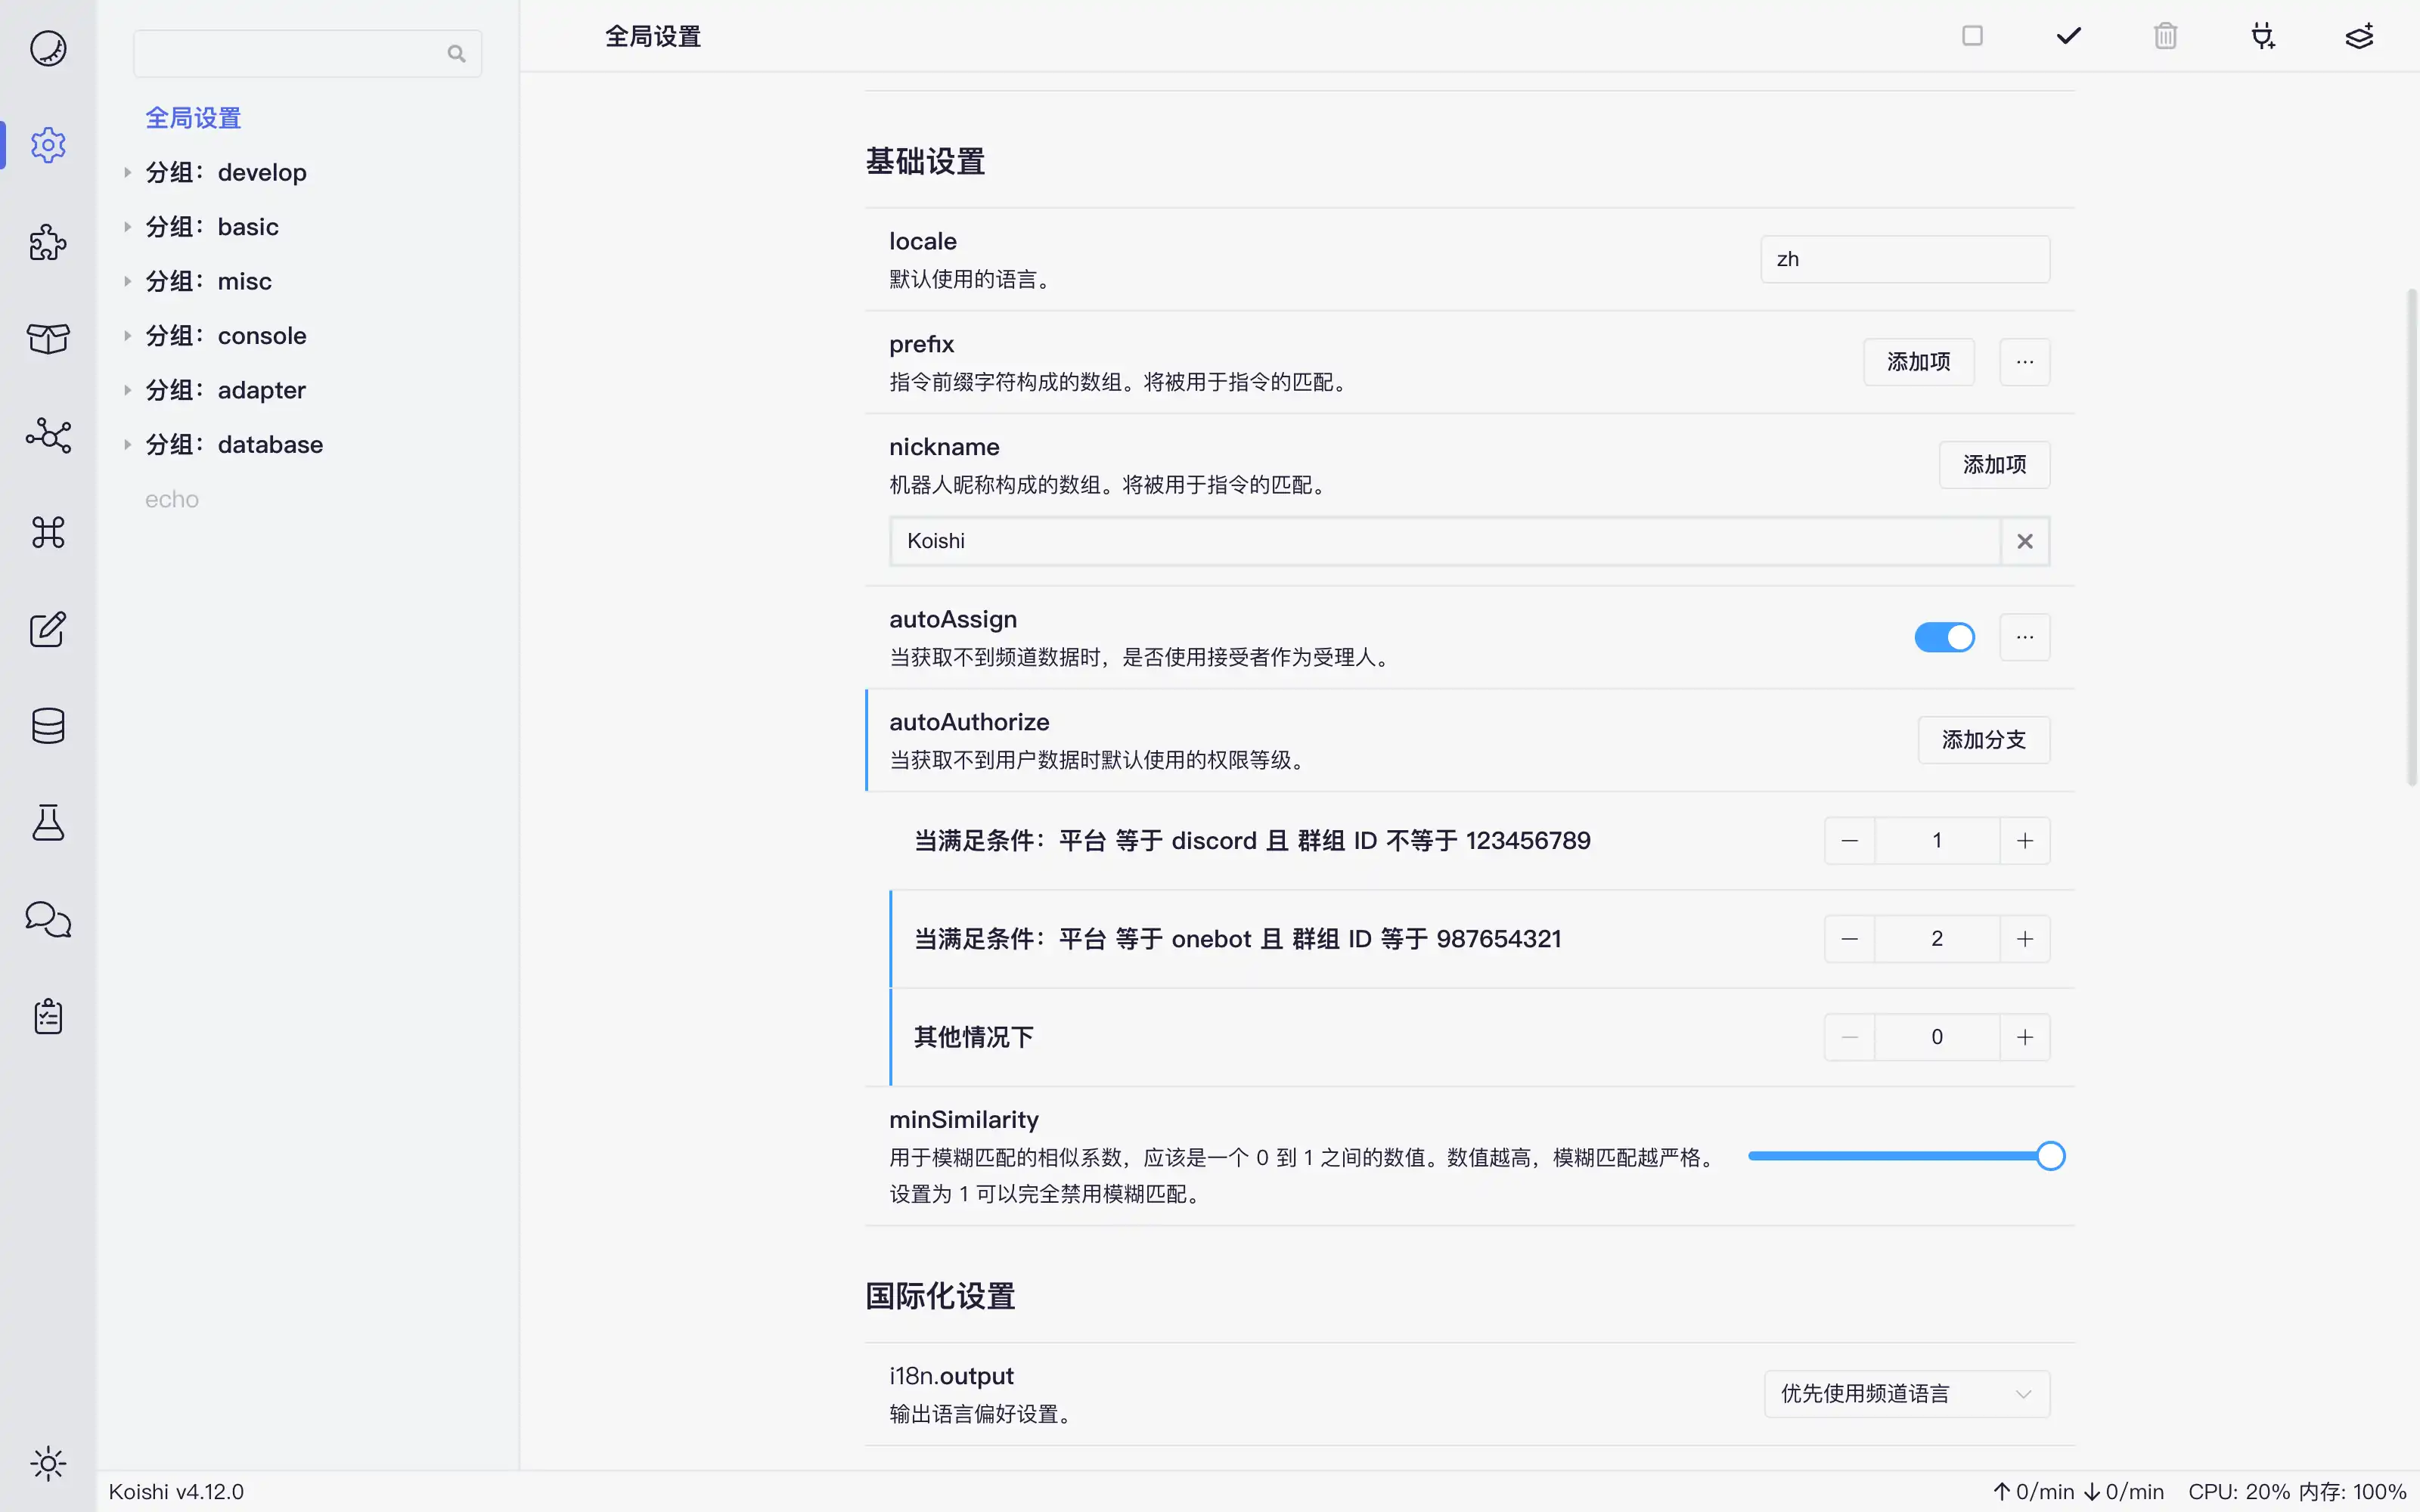Click the locale input field
This screenshot has height=1512, width=2420.
(x=1905, y=259)
